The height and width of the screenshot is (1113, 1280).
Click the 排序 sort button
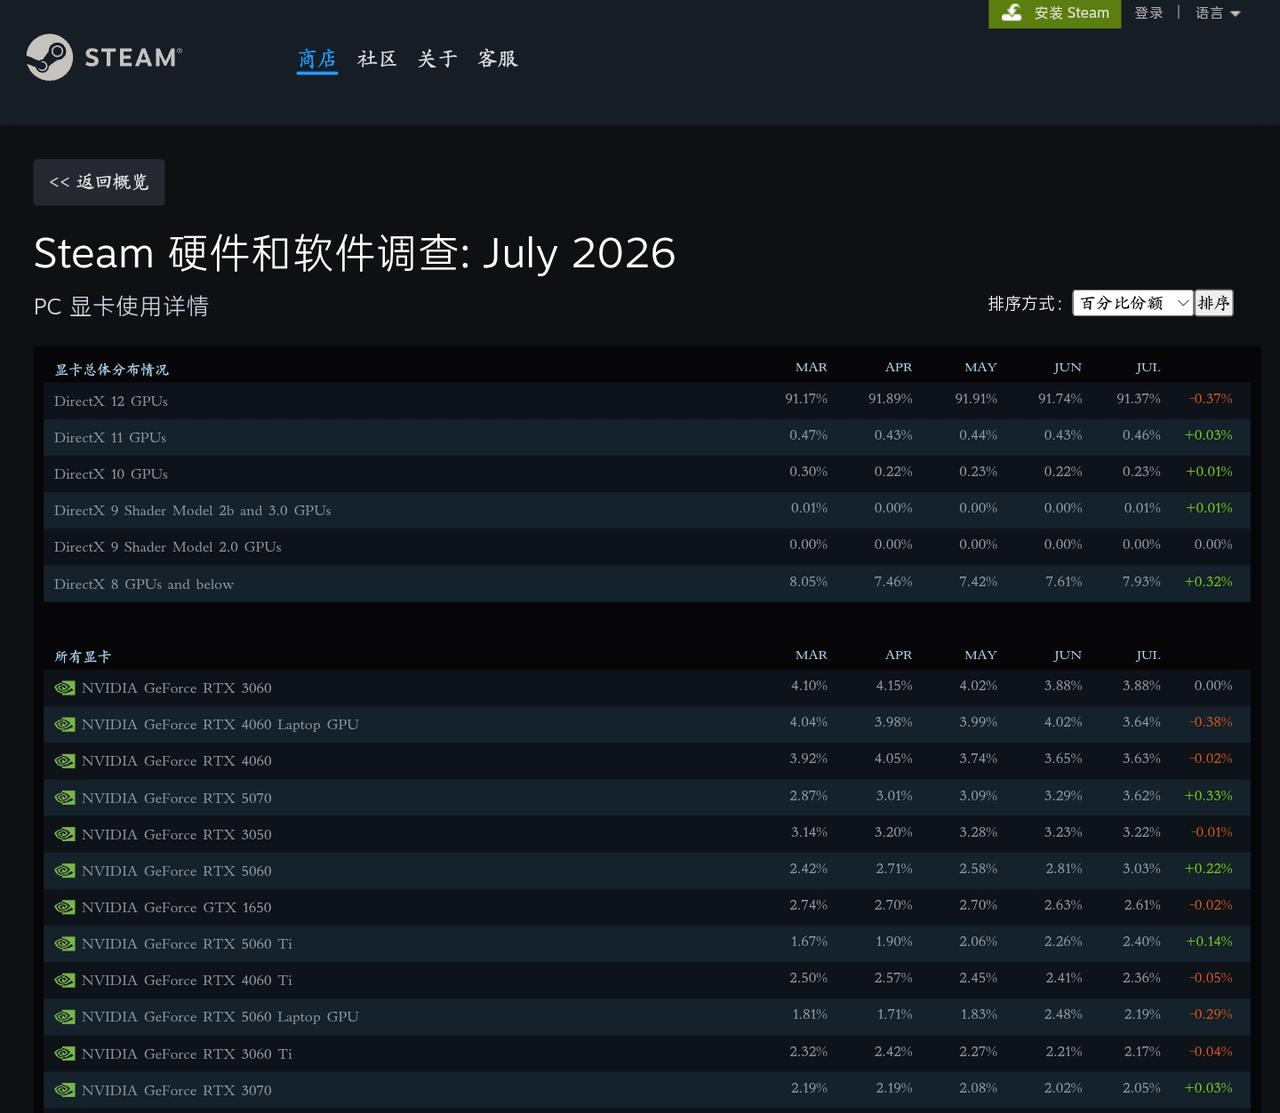click(x=1214, y=303)
